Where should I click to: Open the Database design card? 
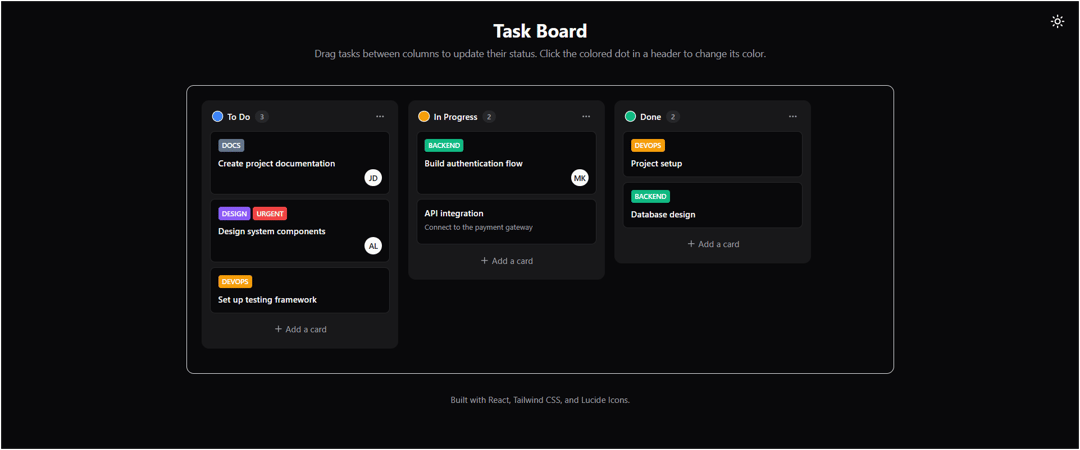[x=713, y=205]
